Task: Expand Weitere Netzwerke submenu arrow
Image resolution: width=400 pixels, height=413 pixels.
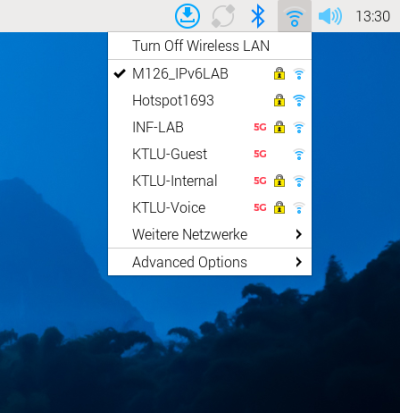Action: coord(299,234)
